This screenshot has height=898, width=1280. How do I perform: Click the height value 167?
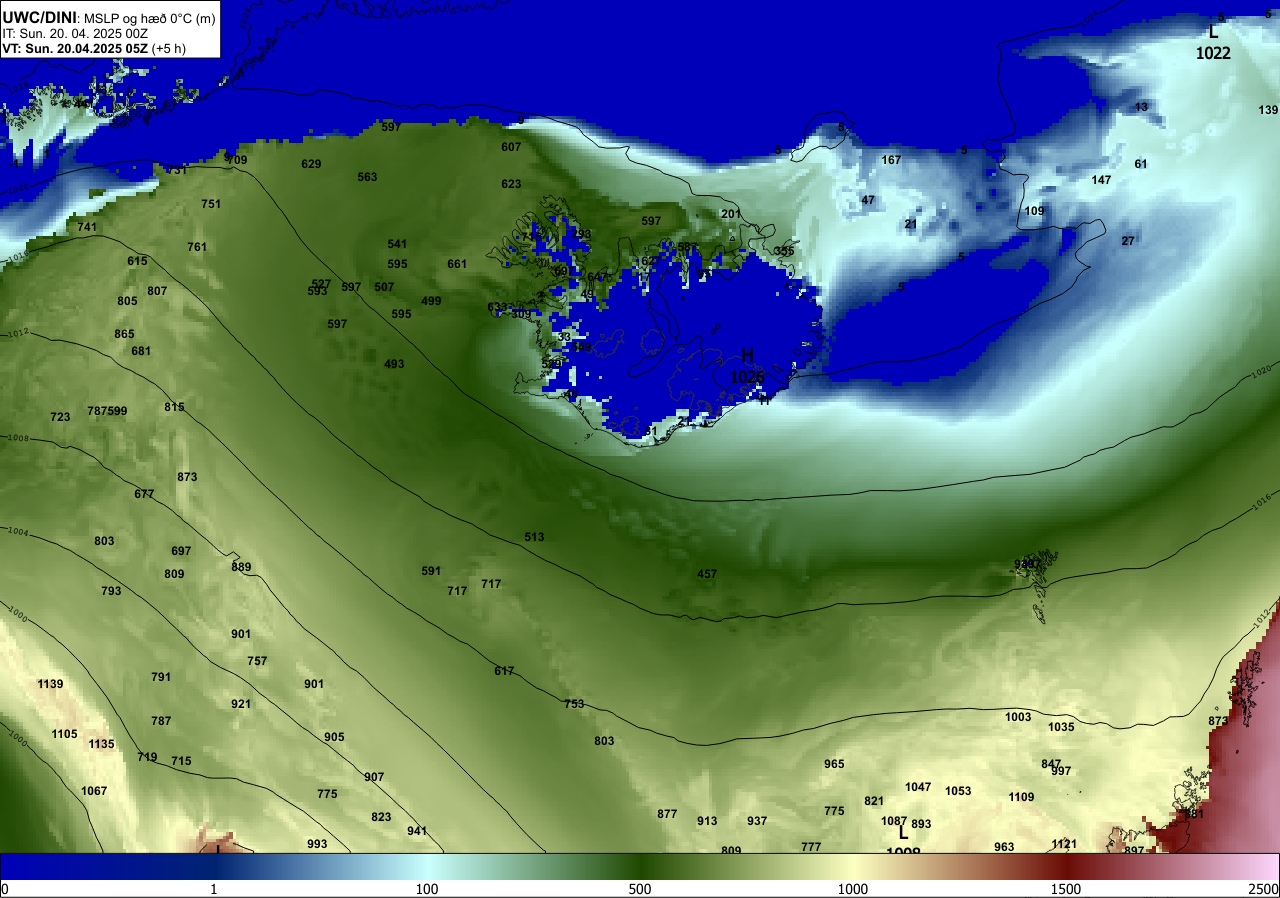(x=891, y=160)
